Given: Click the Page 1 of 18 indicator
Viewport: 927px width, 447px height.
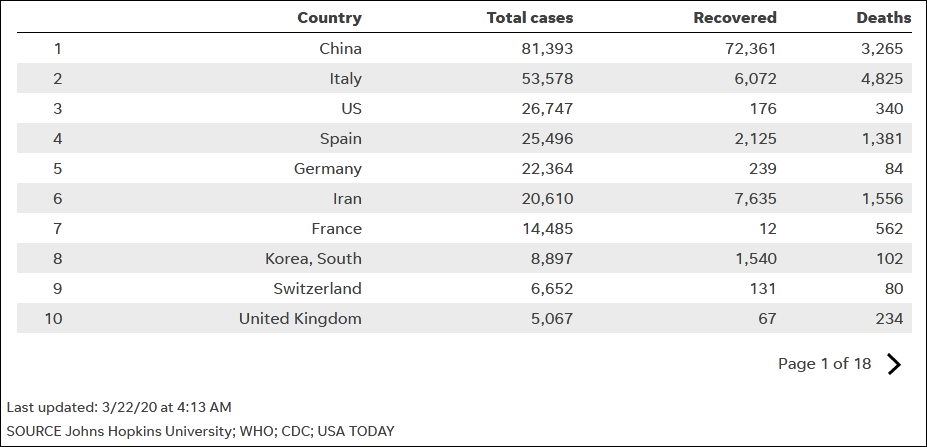Looking at the screenshot, I should (824, 364).
